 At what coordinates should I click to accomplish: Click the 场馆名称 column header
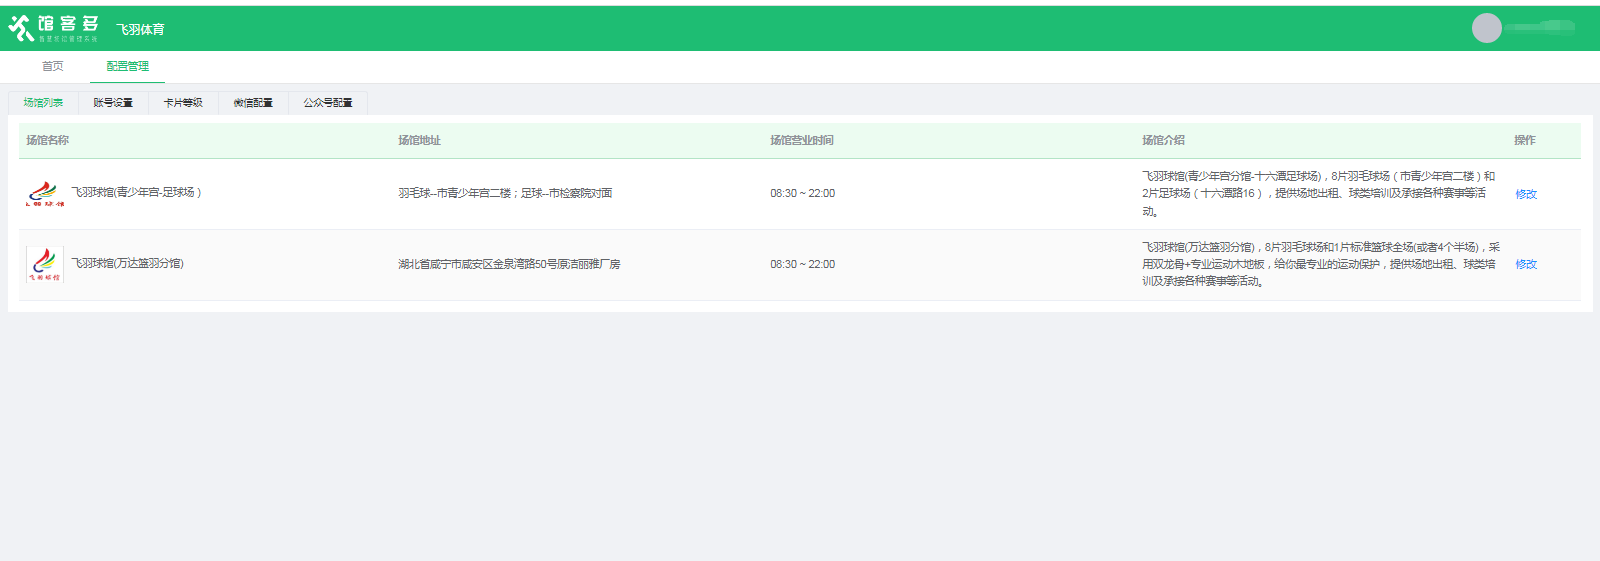tap(47, 140)
